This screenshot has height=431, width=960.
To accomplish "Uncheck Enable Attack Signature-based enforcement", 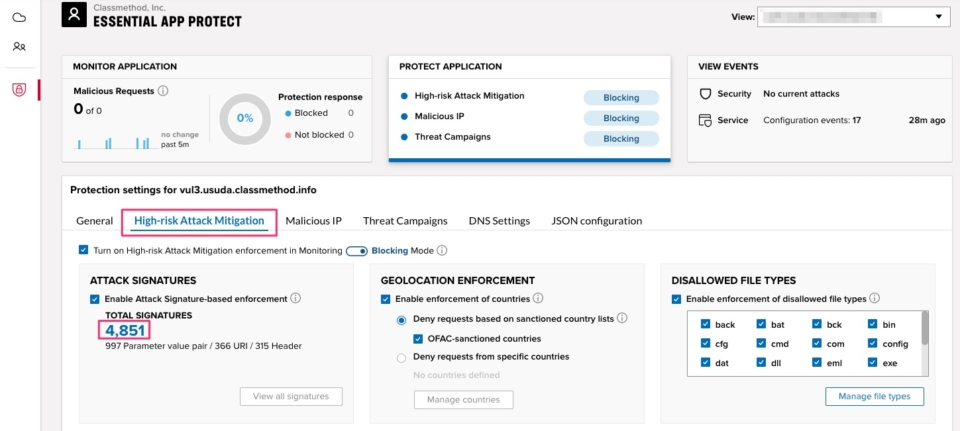I will 94,299.
